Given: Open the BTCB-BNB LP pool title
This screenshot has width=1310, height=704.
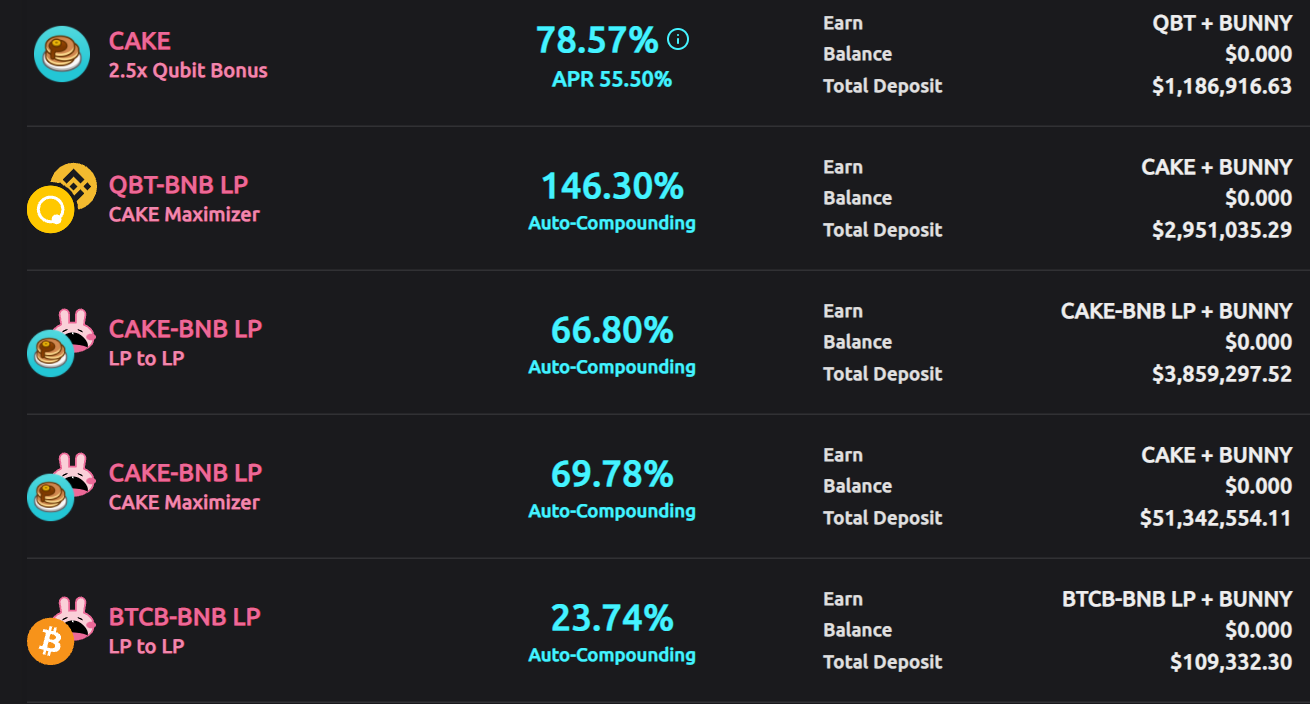Looking at the screenshot, I should click(x=185, y=617).
